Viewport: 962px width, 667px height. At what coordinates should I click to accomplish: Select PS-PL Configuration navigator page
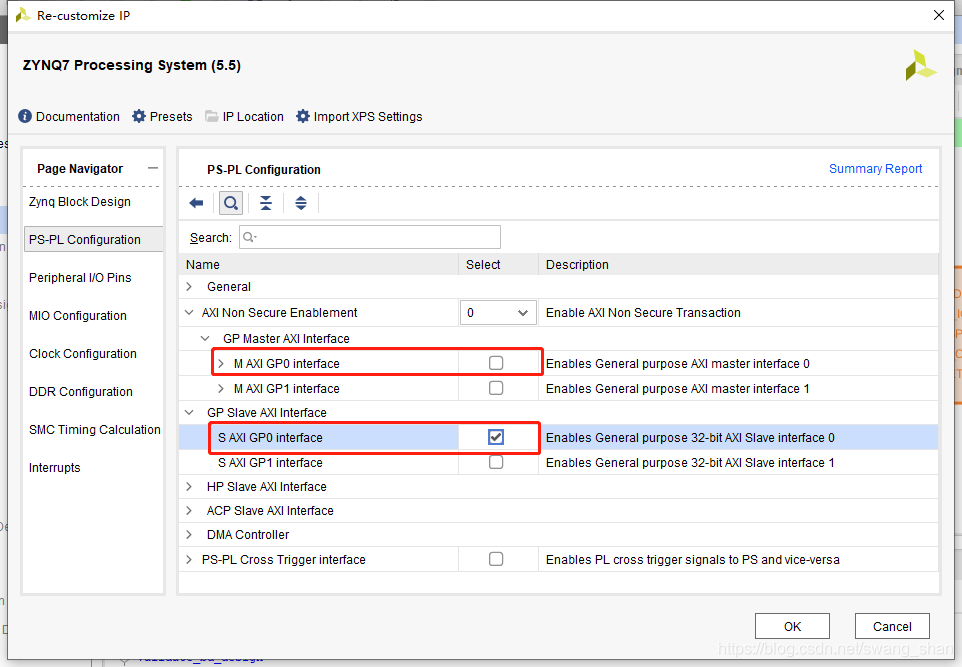tap(93, 239)
